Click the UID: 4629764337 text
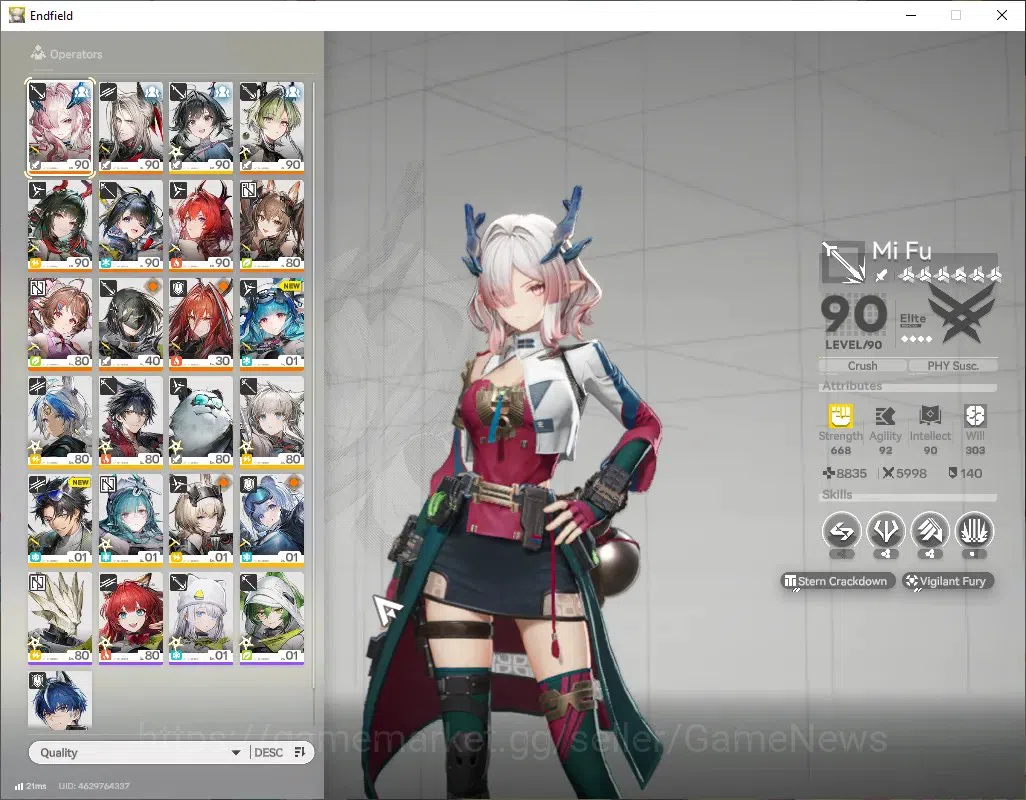This screenshot has width=1026, height=800. click(94, 786)
